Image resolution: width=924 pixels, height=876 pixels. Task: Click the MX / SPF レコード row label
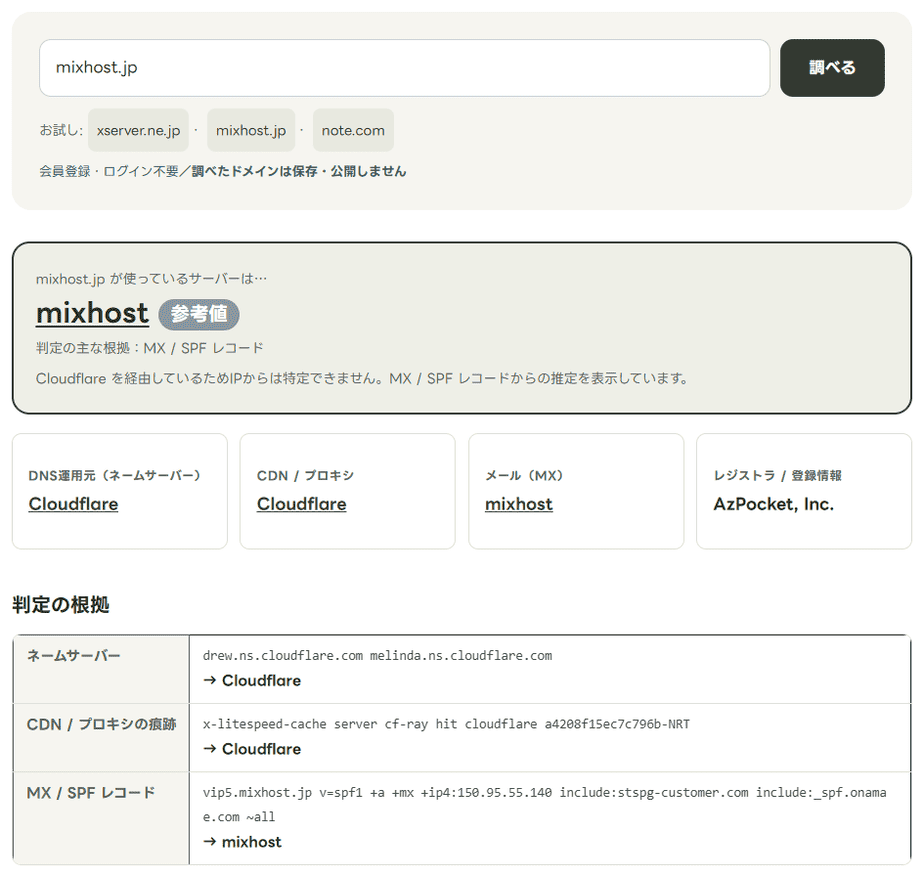[x=91, y=793]
